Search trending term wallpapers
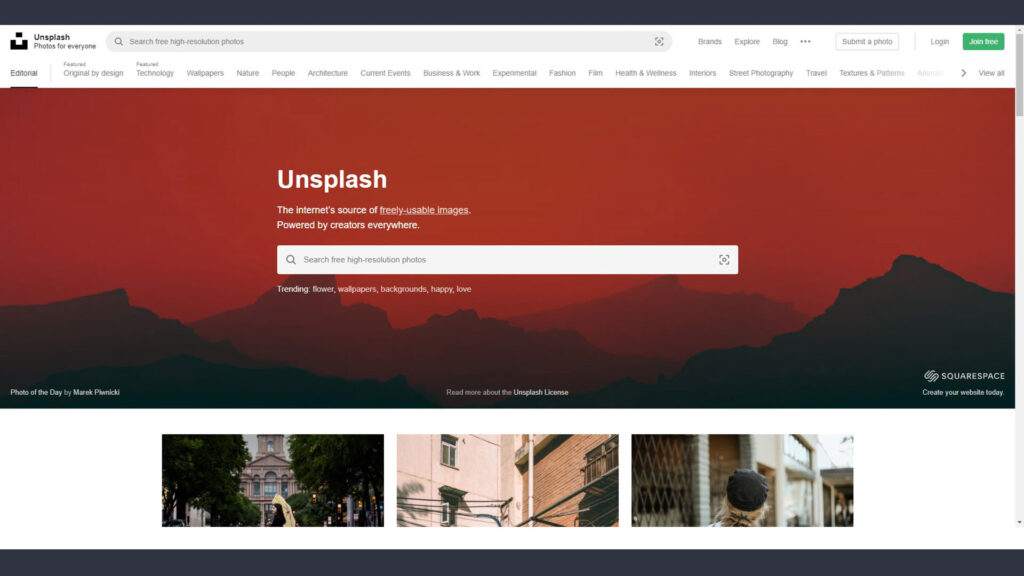 [357, 289]
